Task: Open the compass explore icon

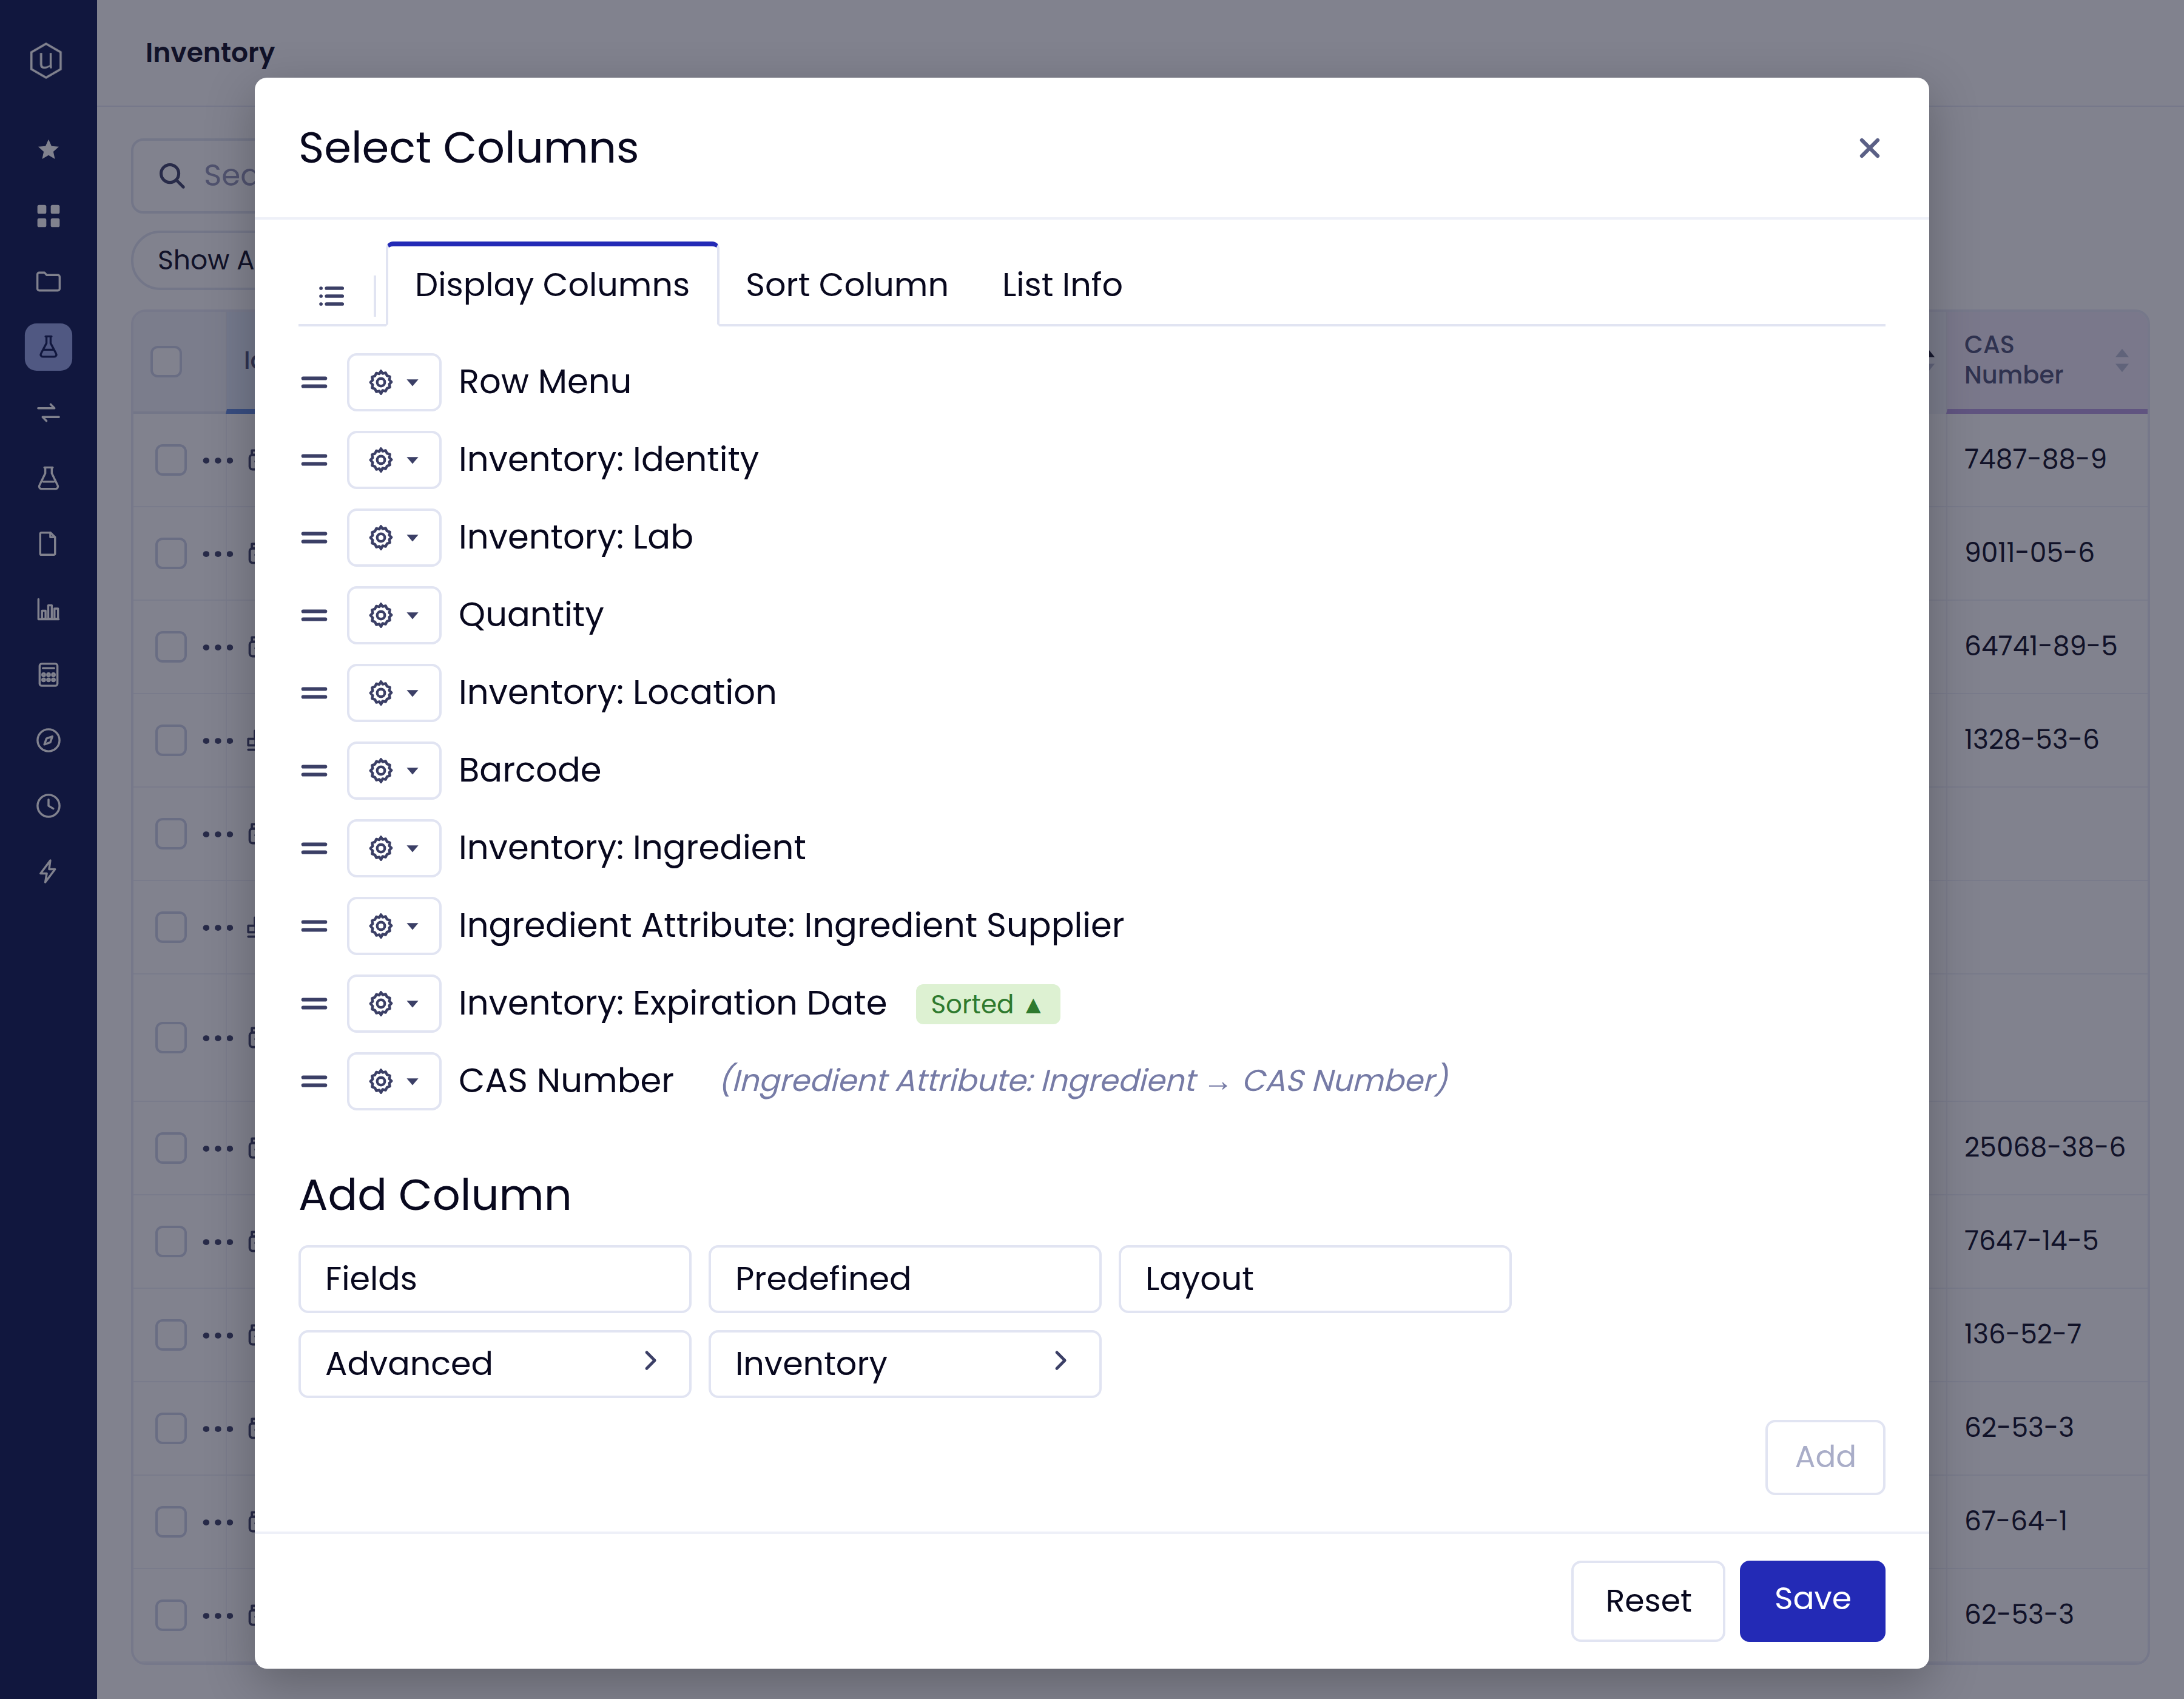Action: pyautogui.click(x=48, y=740)
